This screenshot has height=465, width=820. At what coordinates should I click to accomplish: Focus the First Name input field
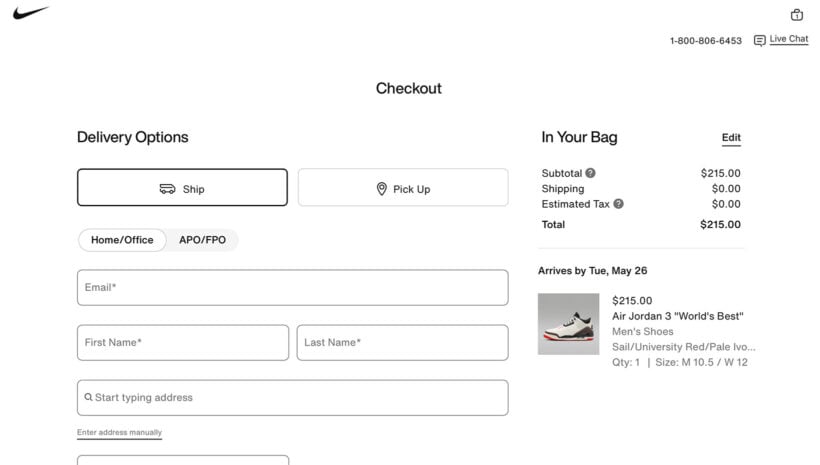click(183, 343)
